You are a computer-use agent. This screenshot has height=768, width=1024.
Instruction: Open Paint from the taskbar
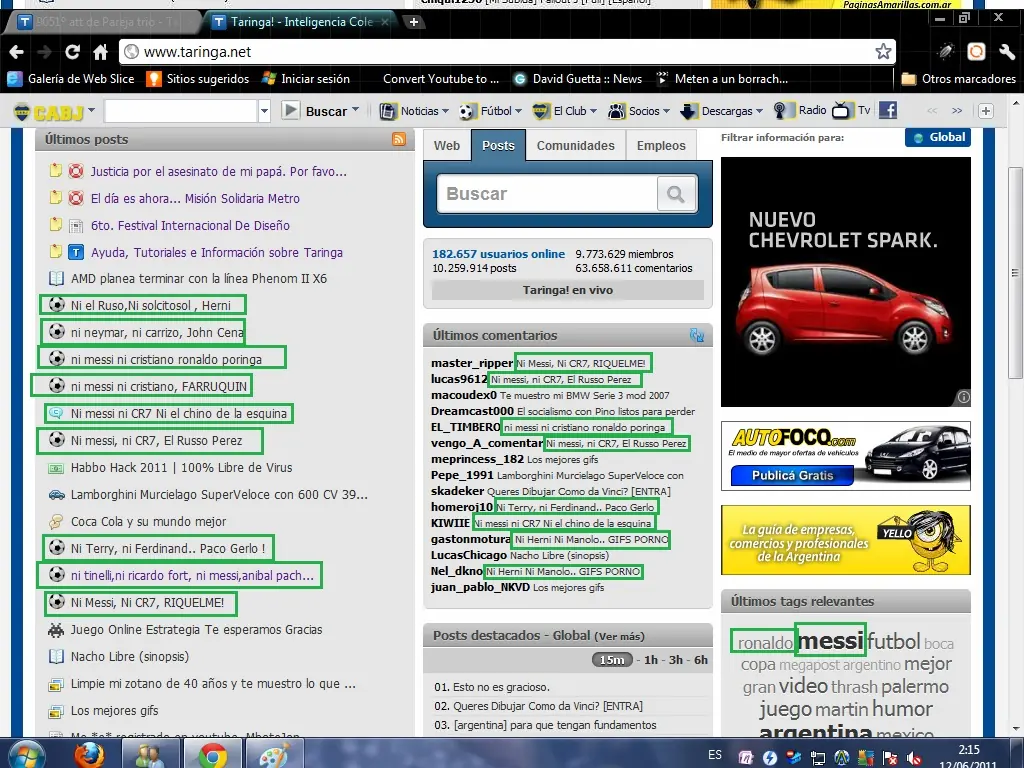pyautogui.click(x=274, y=755)
